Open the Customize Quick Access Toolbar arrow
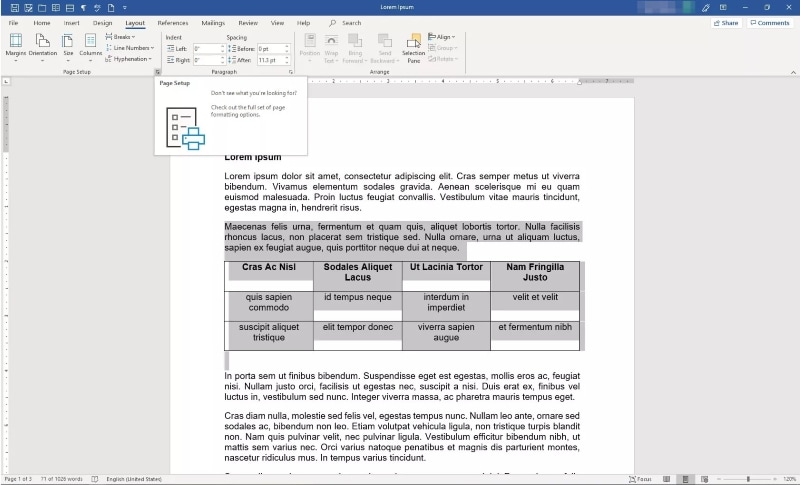 [x=124, y=8]
